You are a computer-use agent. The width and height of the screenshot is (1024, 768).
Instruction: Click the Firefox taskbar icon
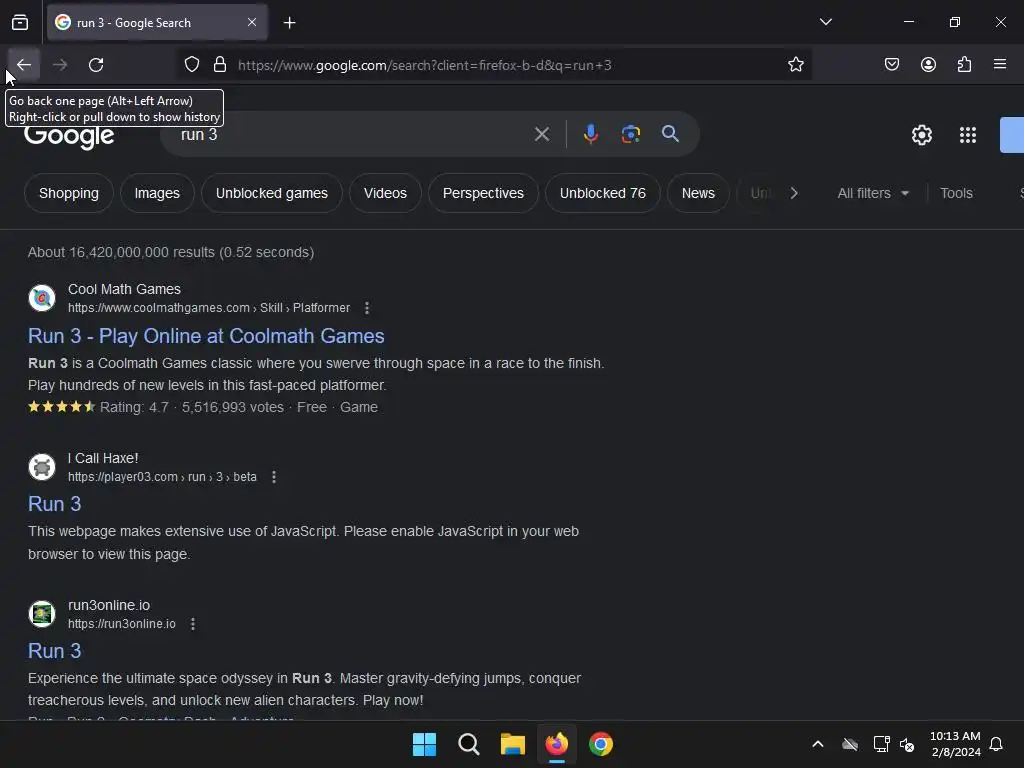556,744
